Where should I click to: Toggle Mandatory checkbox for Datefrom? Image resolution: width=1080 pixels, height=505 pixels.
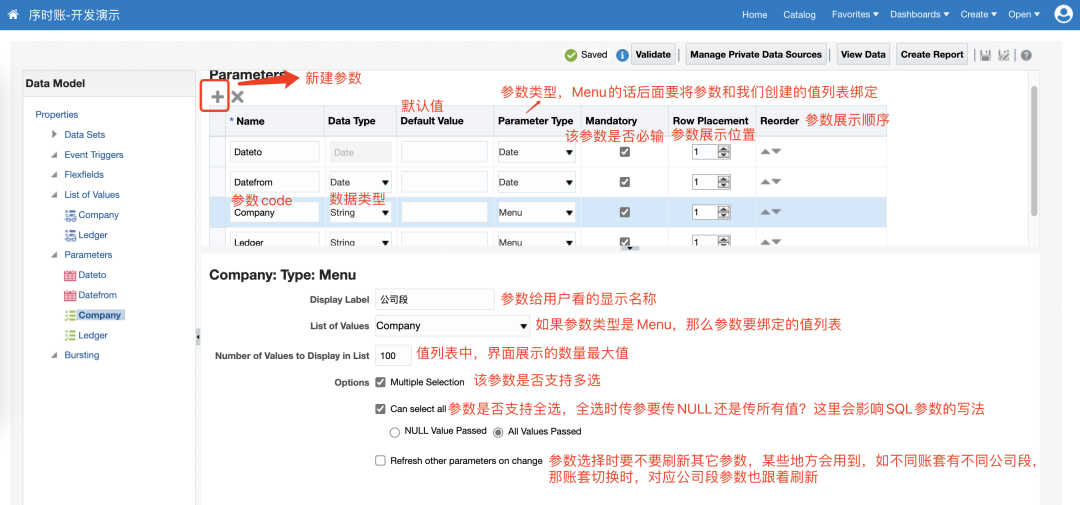tap(625, 182)
